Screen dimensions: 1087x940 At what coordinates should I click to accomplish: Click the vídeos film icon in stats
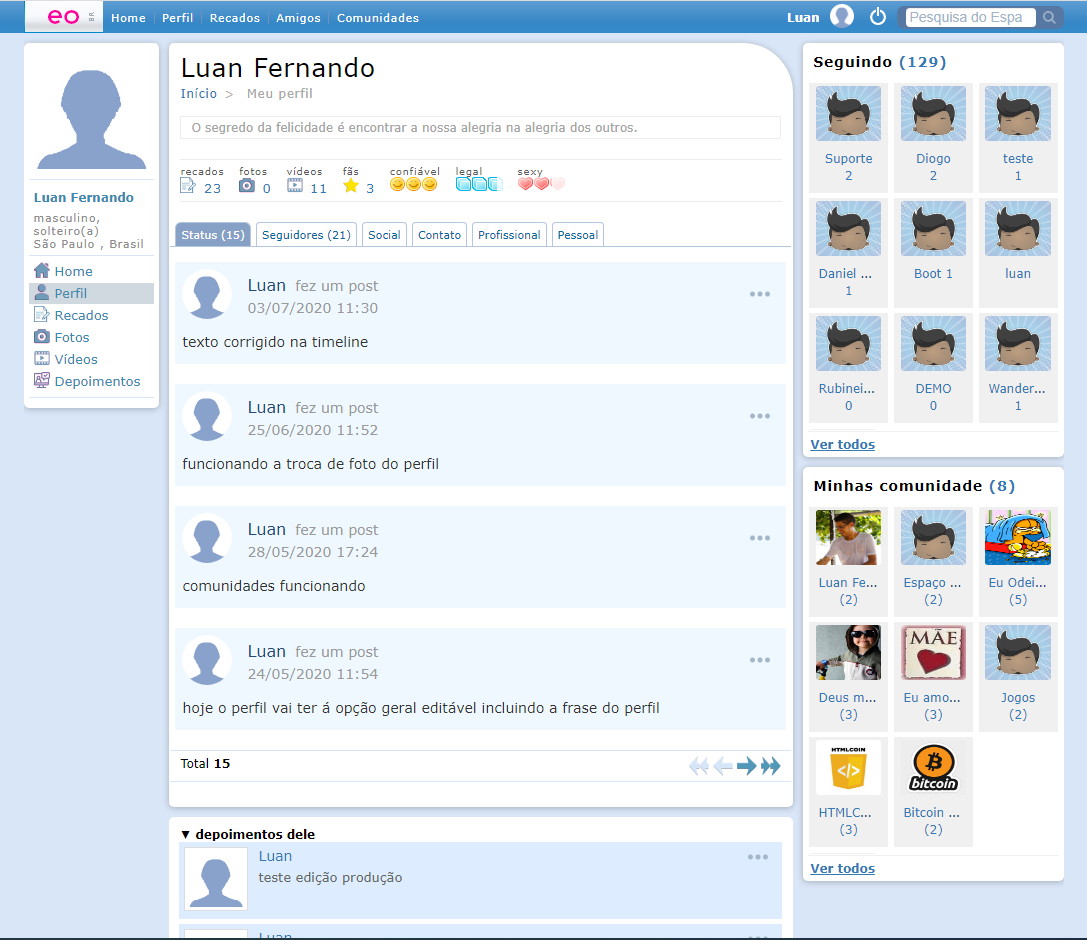point(295,185)
